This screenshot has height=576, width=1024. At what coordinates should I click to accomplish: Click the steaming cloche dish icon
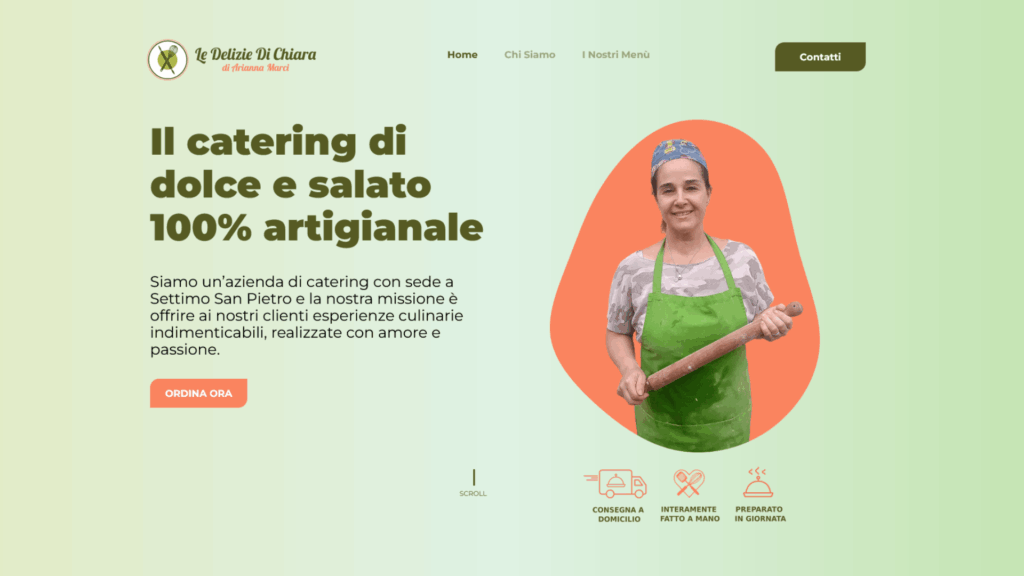click(x=758, y=483)
